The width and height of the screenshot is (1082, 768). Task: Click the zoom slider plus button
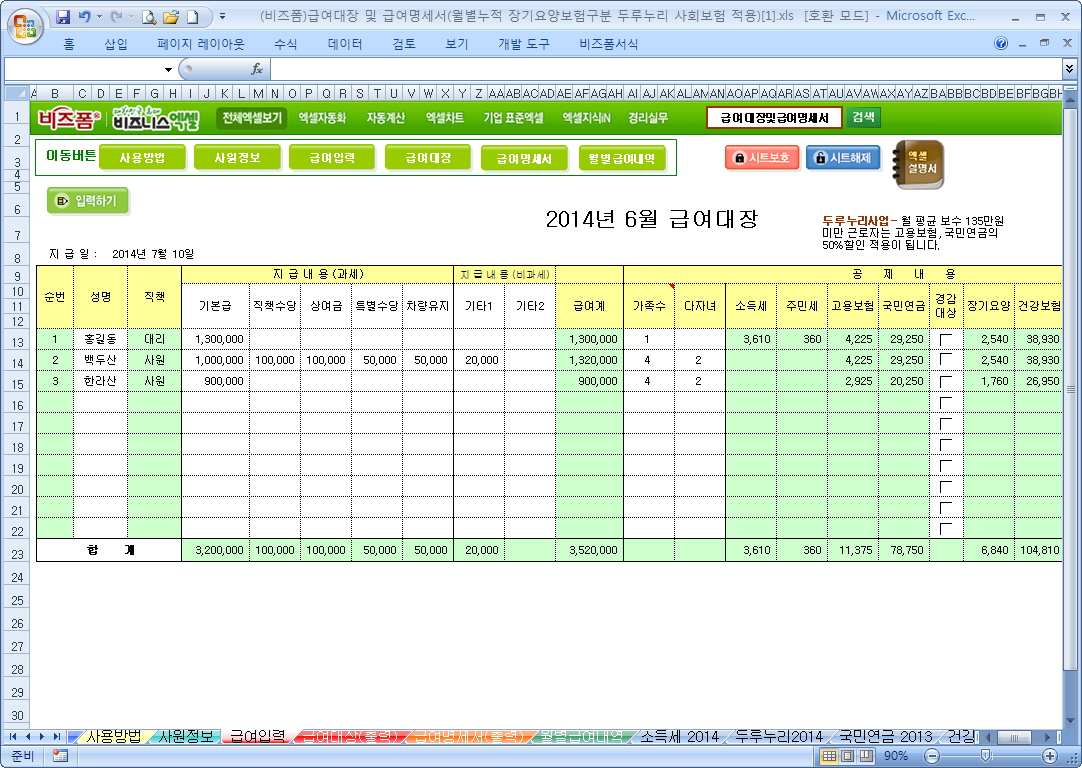1049,756
